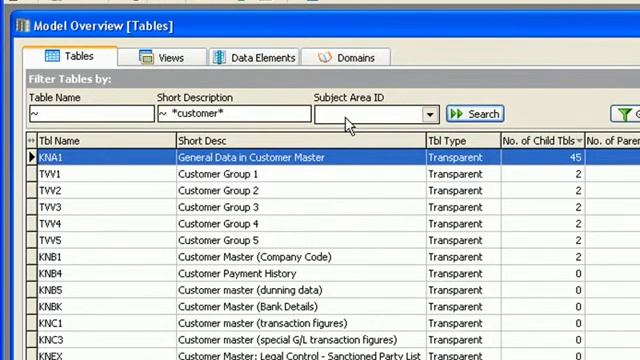Select the 'Customer Group 4' description
640x360 pixels.
pyautogui.click(x=301, y=224)
